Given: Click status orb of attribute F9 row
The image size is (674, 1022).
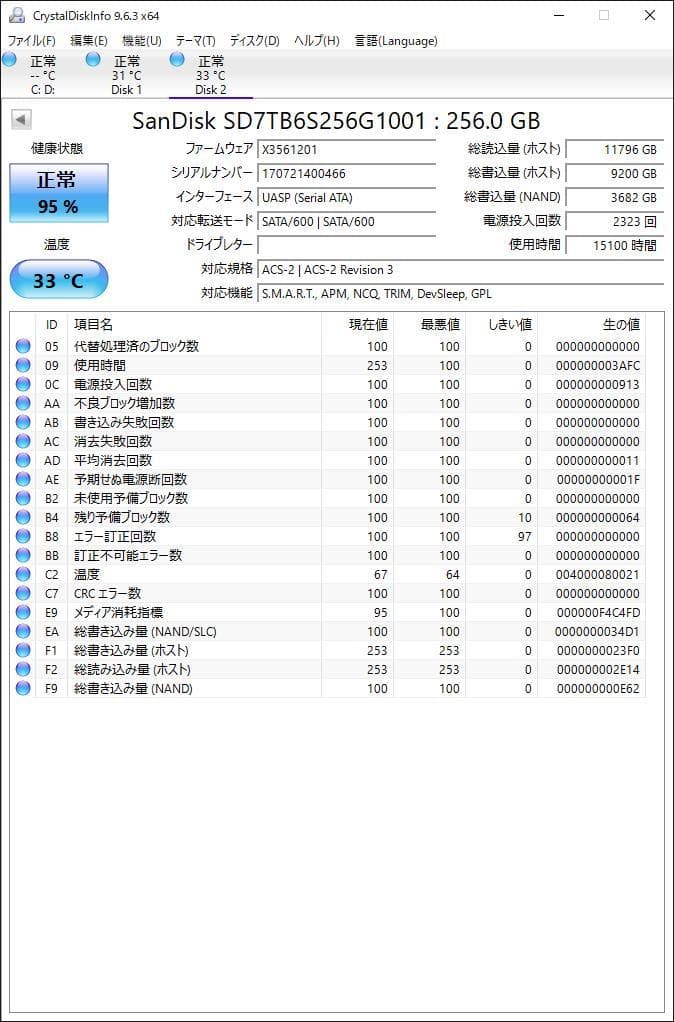Looking at the screenshot, I should pos(23,688).
